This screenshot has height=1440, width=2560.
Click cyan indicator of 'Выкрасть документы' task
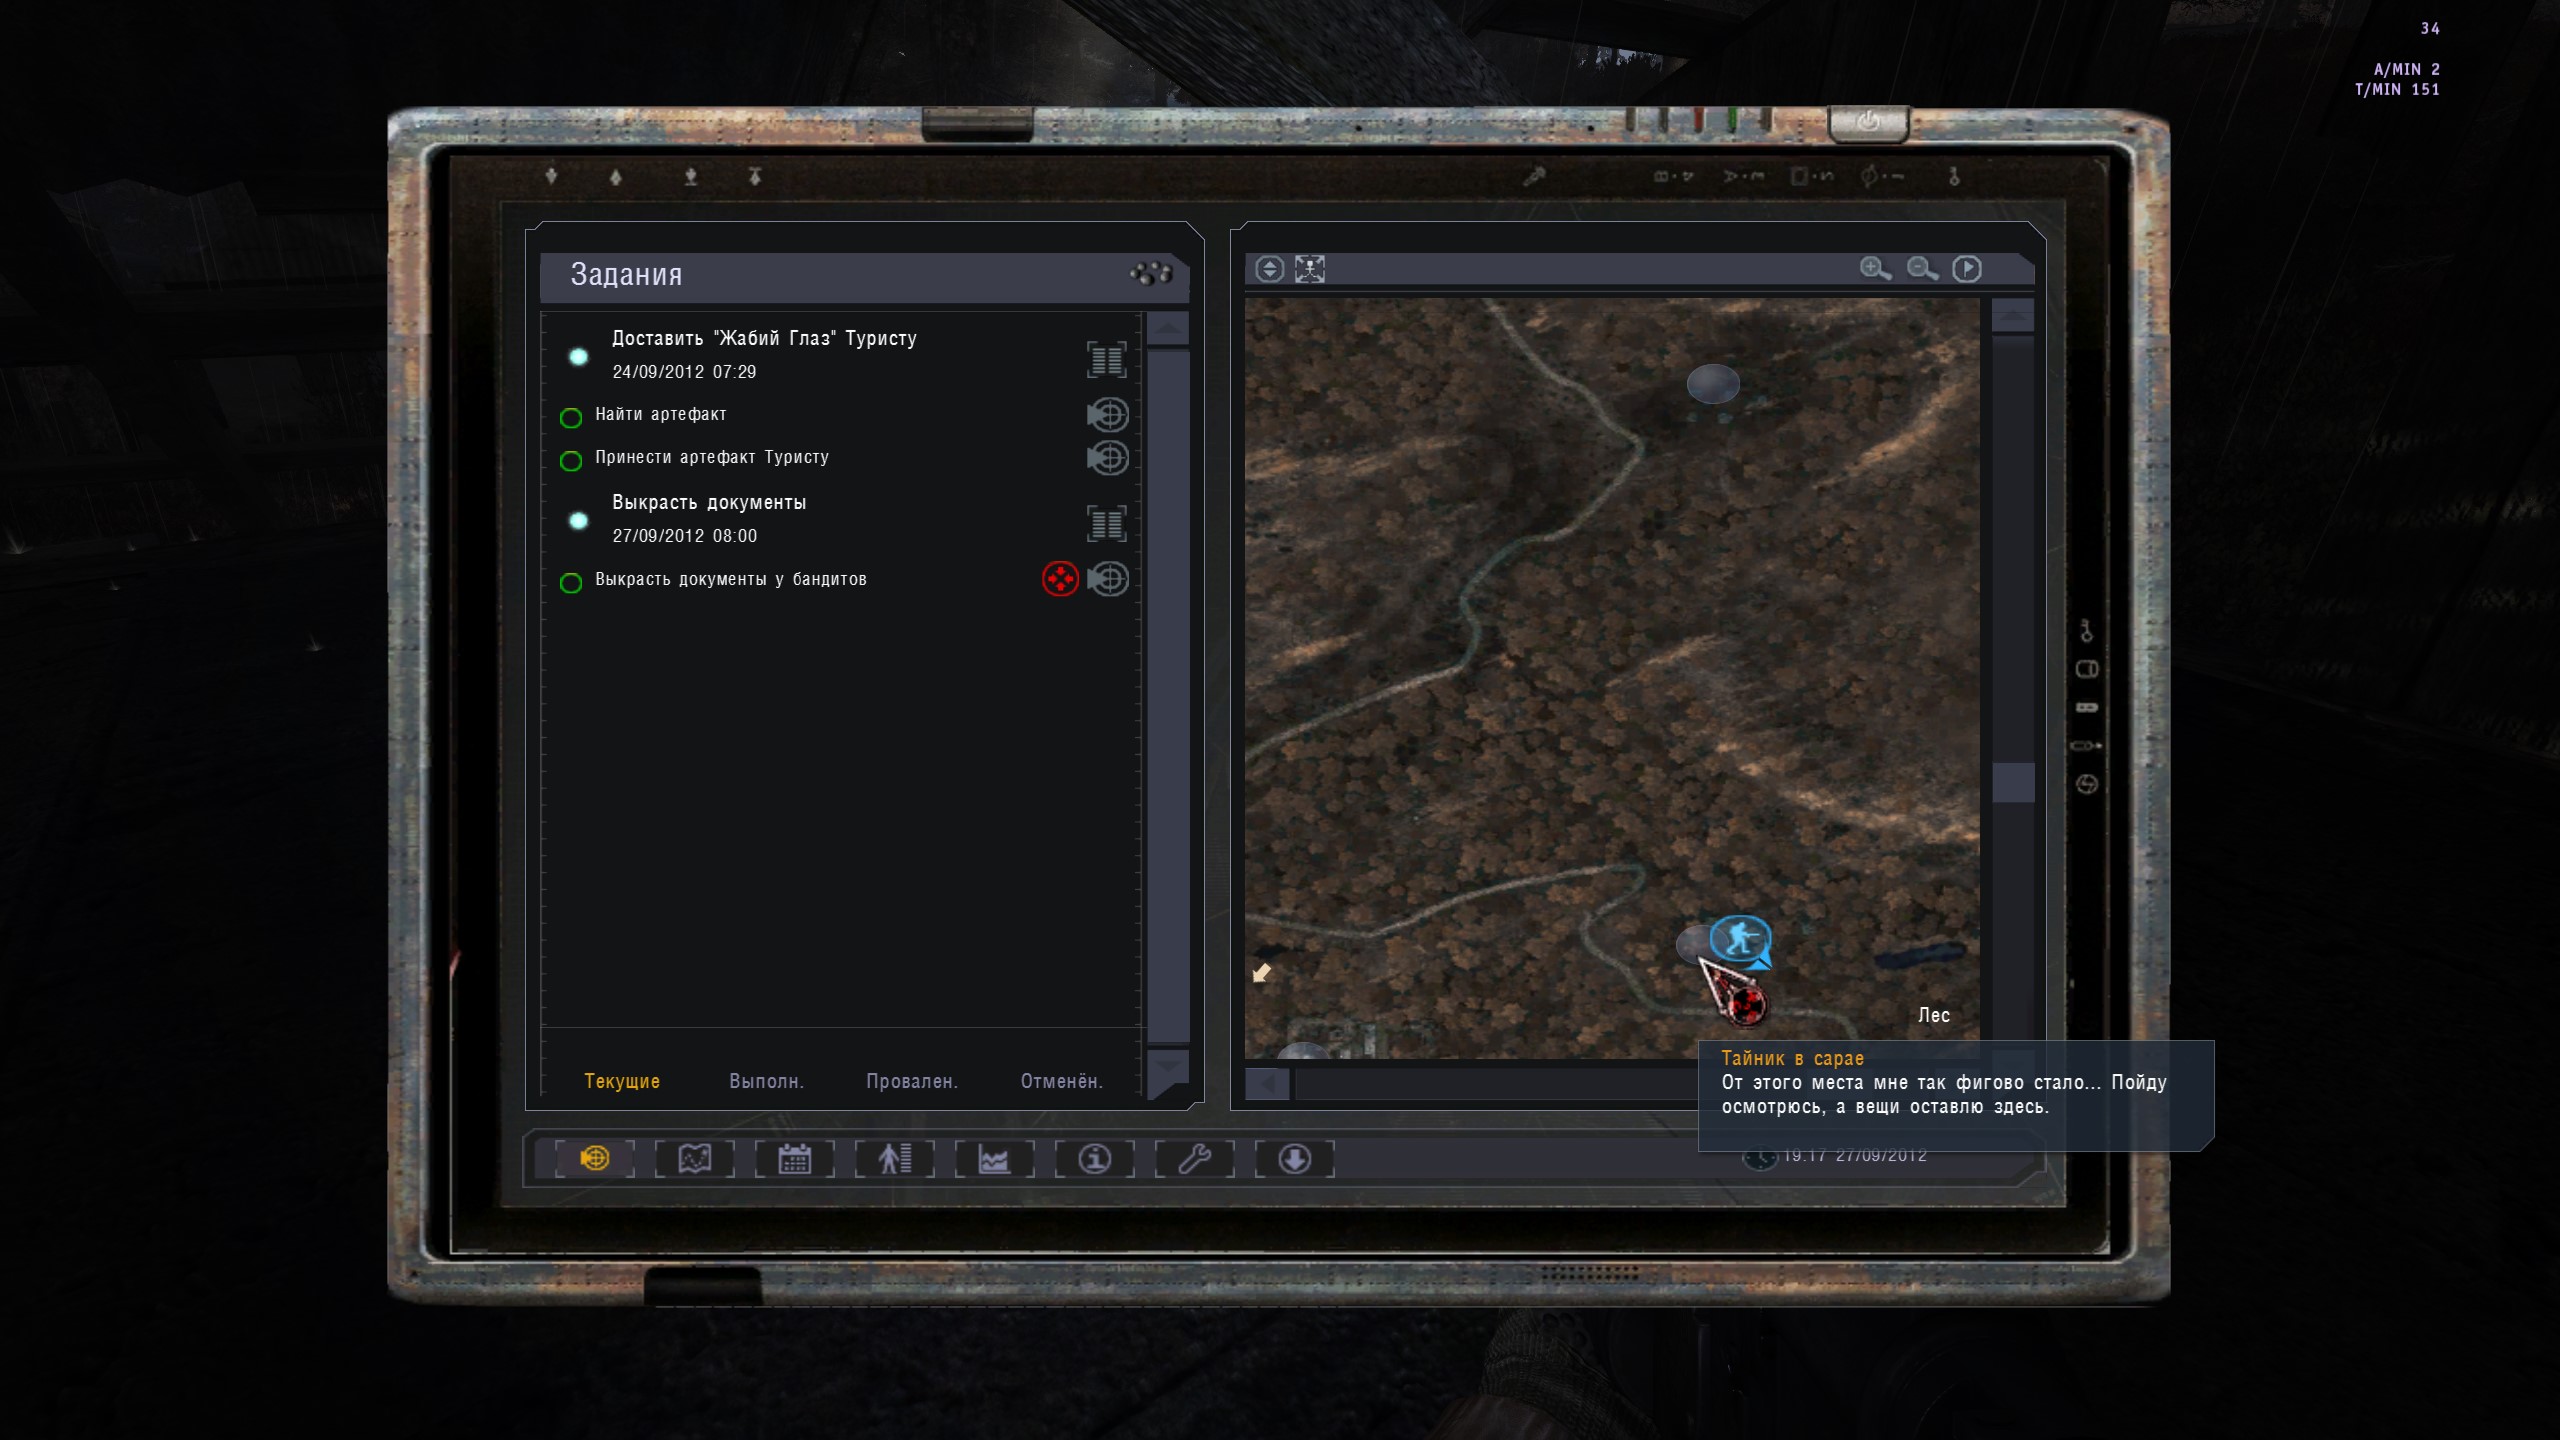click(x=578, y=521)
